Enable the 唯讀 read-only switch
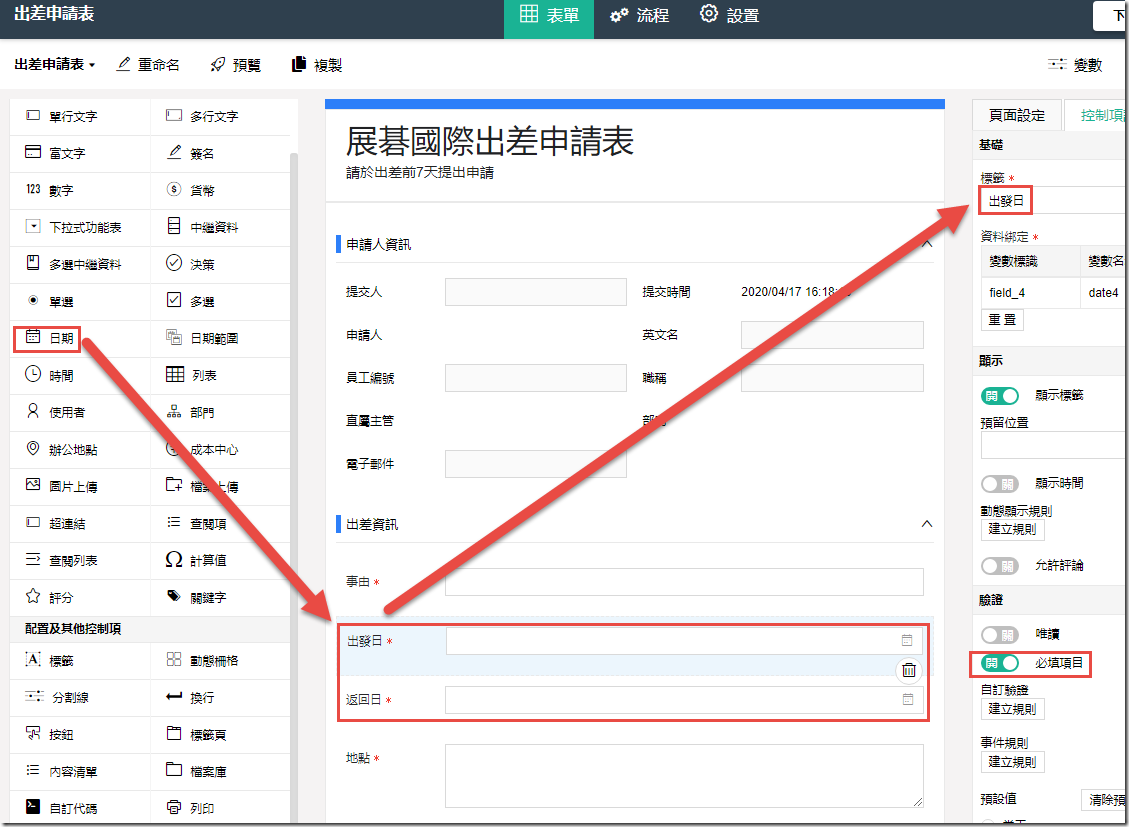Image resolution: width=1129 pixels, height=827 pixels. (999, 635)
